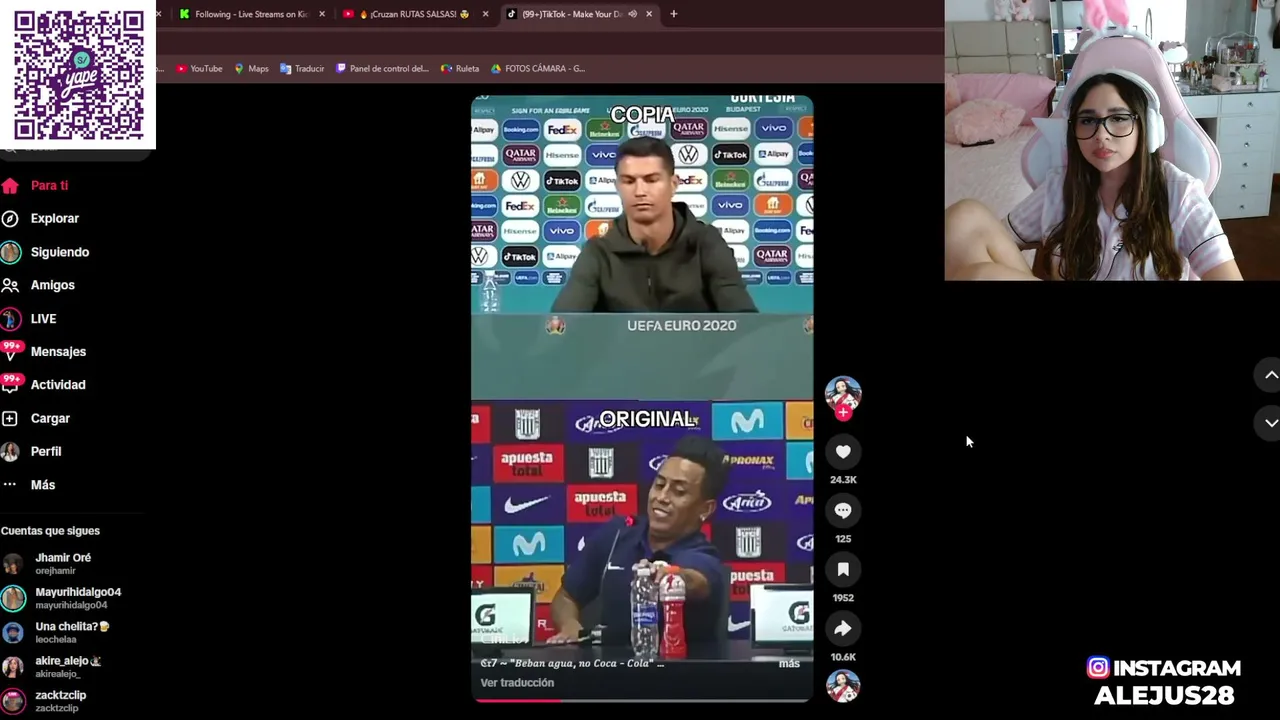Click the 1952 saves count
This screenshot has height=720, width=1280.
[x=843, y=598]
